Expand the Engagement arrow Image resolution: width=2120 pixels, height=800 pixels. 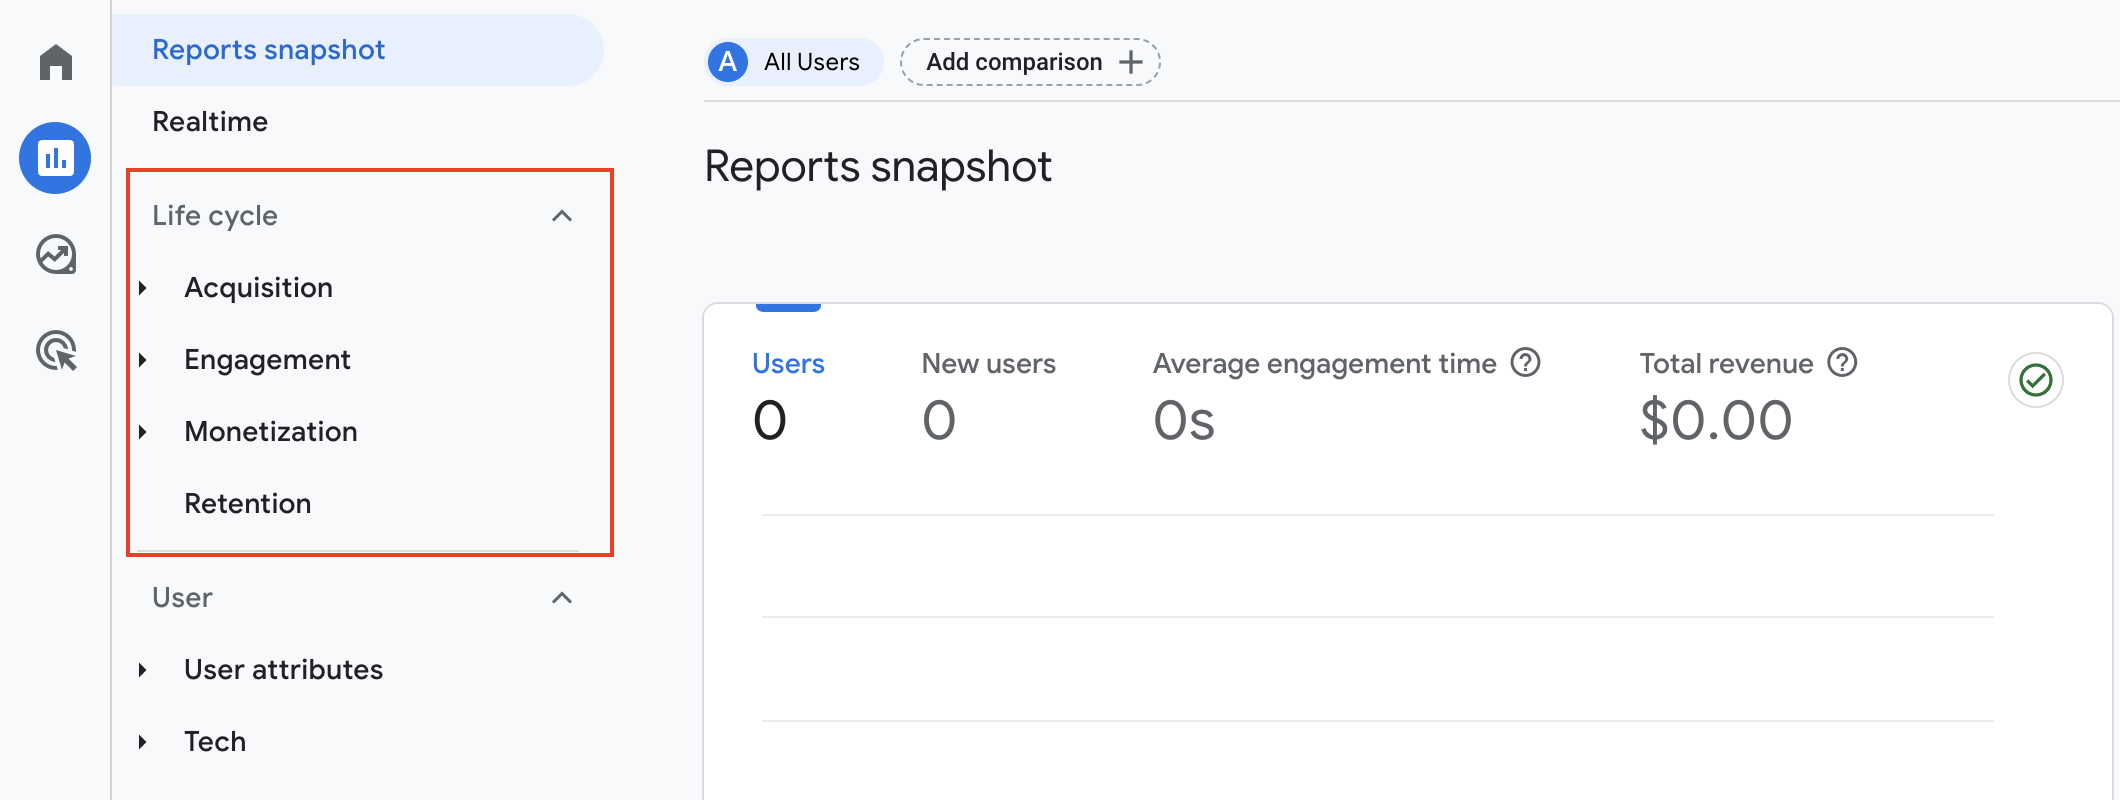143,360
